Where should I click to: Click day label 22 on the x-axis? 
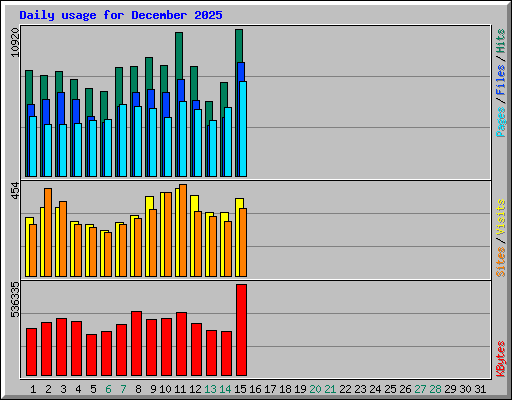(x=345, y=389)
